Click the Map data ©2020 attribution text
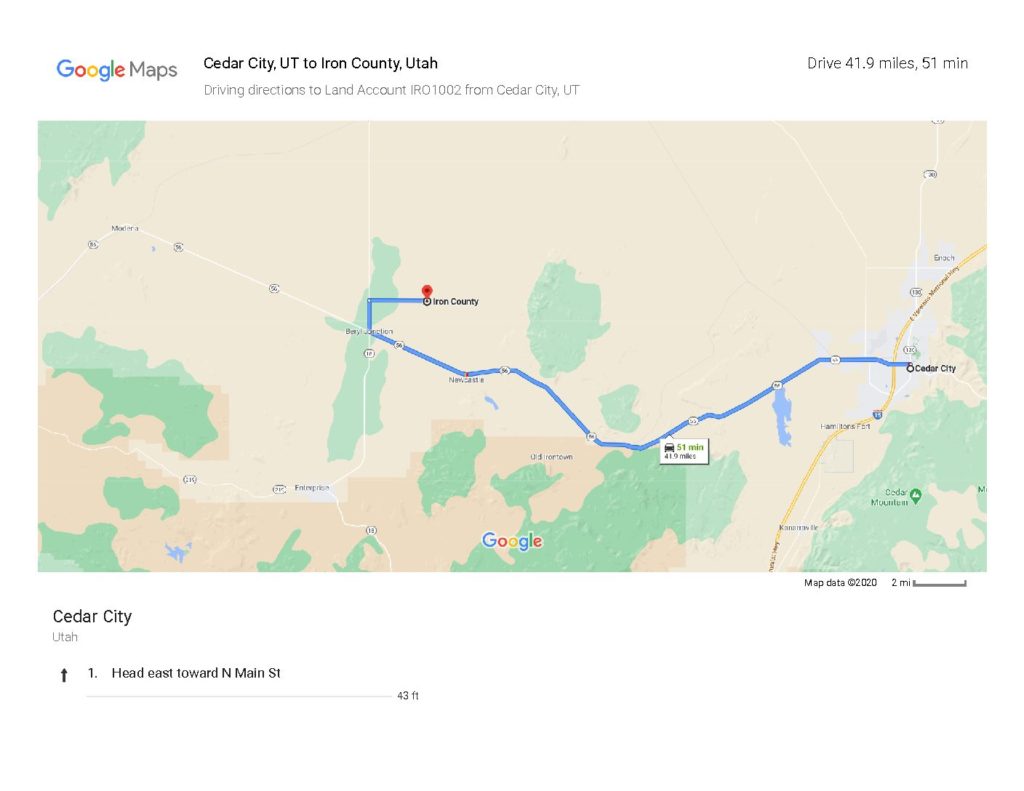The height and width of the screenshot is (791, 1024). pos(840,583)
